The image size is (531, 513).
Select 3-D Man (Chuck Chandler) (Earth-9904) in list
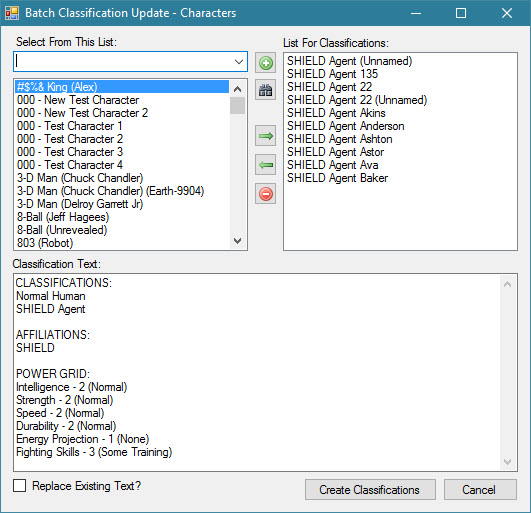pos(110,191)
